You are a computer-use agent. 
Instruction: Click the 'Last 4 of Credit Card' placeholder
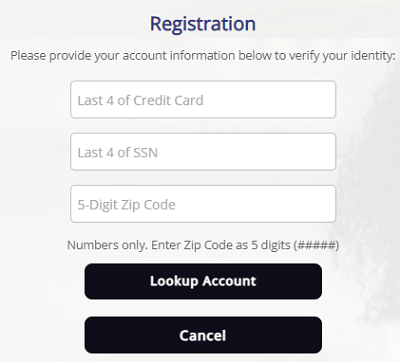(140, 100)
